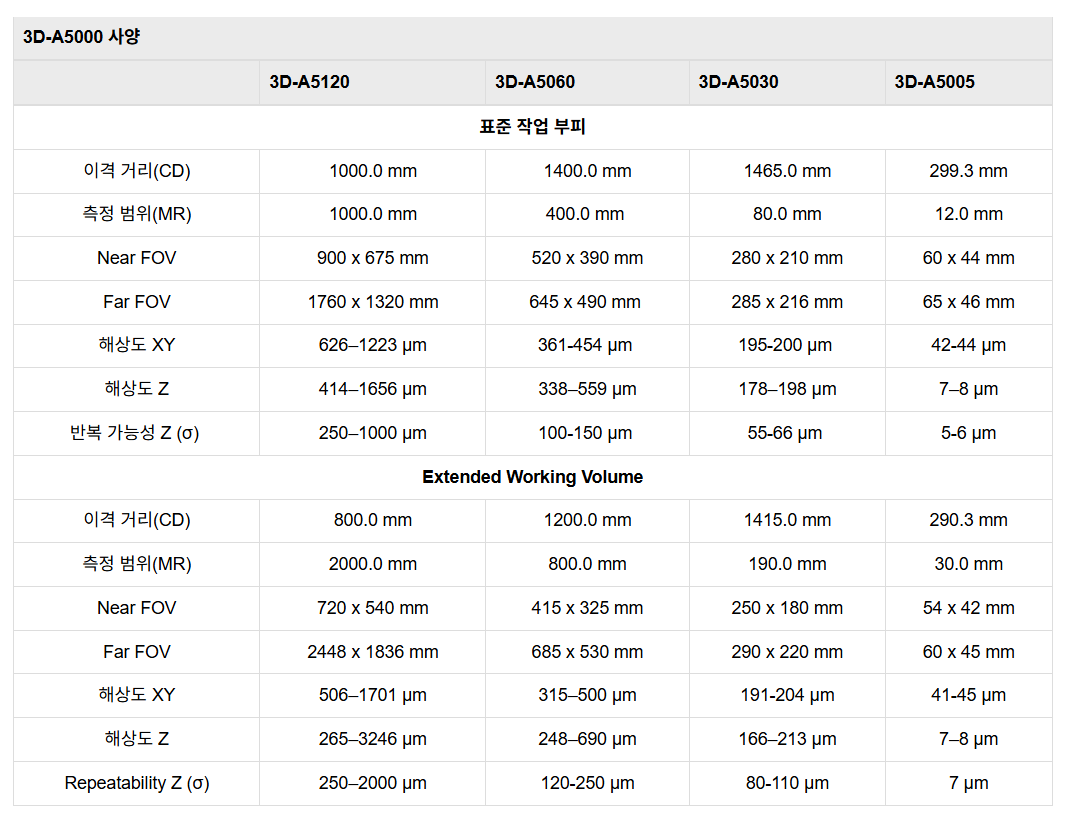Click the 3D-A5030 column header

tap(738, 82)
